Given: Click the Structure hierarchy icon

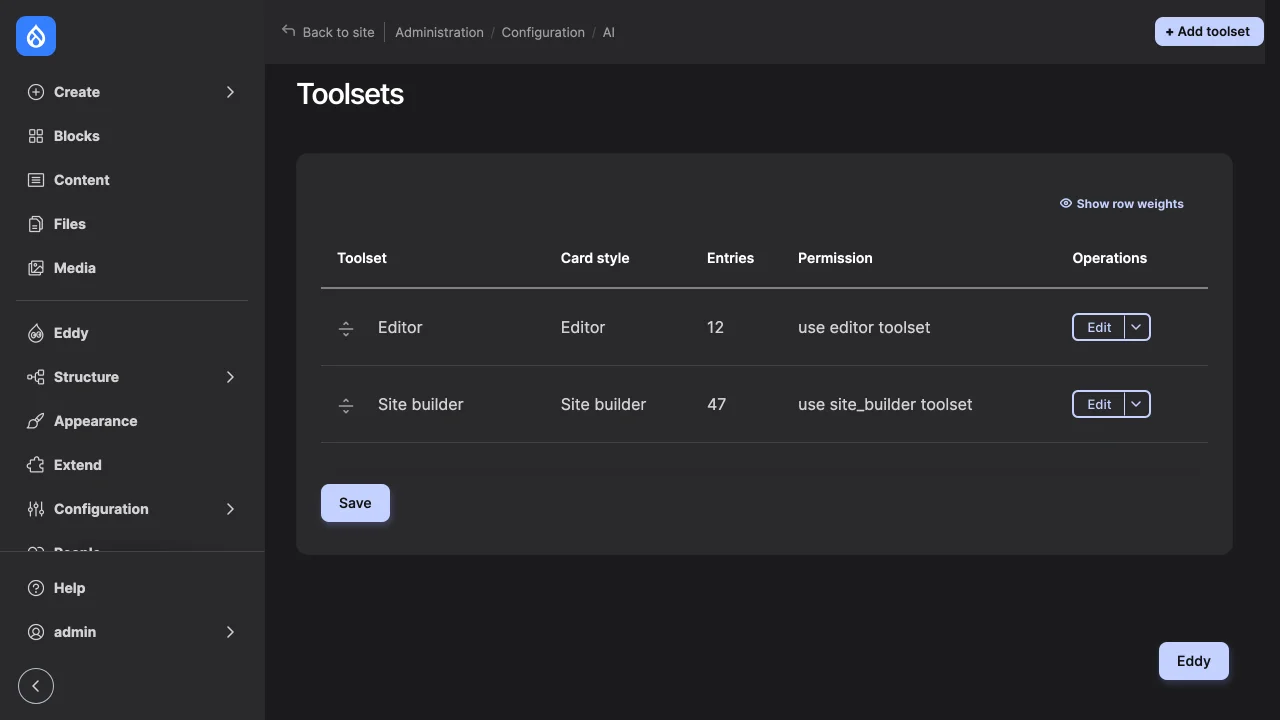Looking at the screenshot, I should point(36,377).
